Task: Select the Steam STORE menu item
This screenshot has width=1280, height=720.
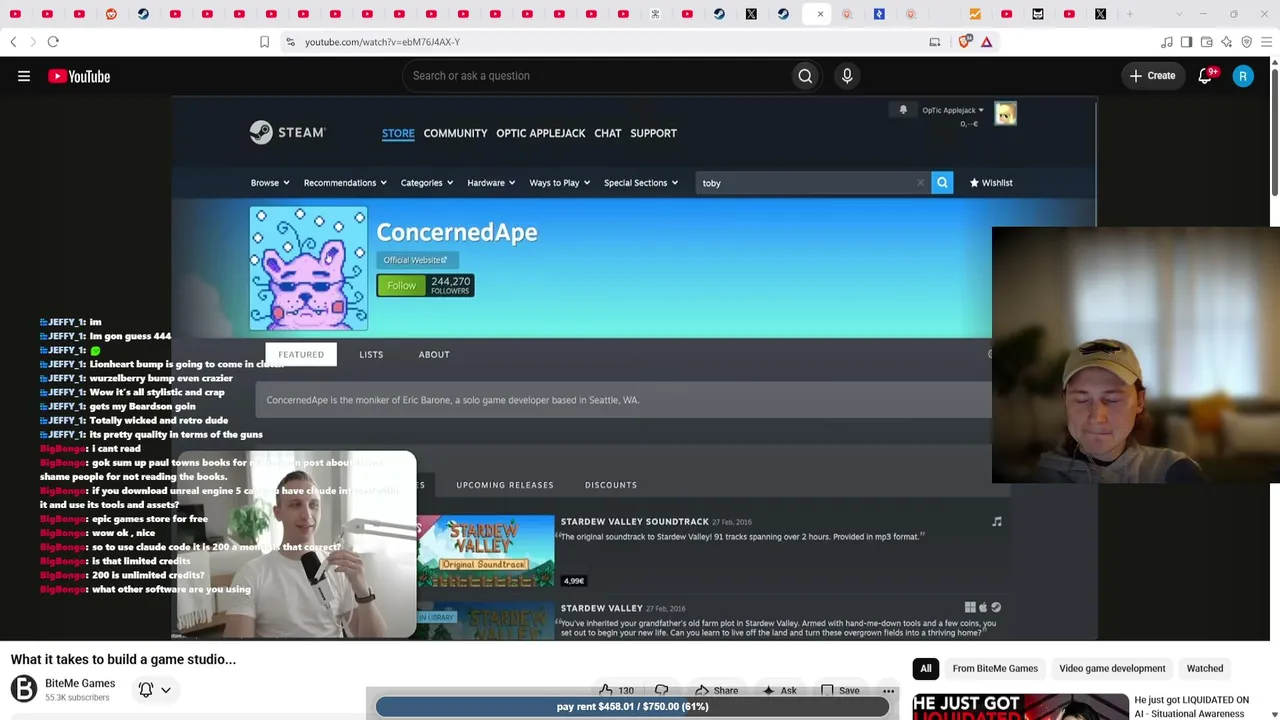Action: (398, 133)
